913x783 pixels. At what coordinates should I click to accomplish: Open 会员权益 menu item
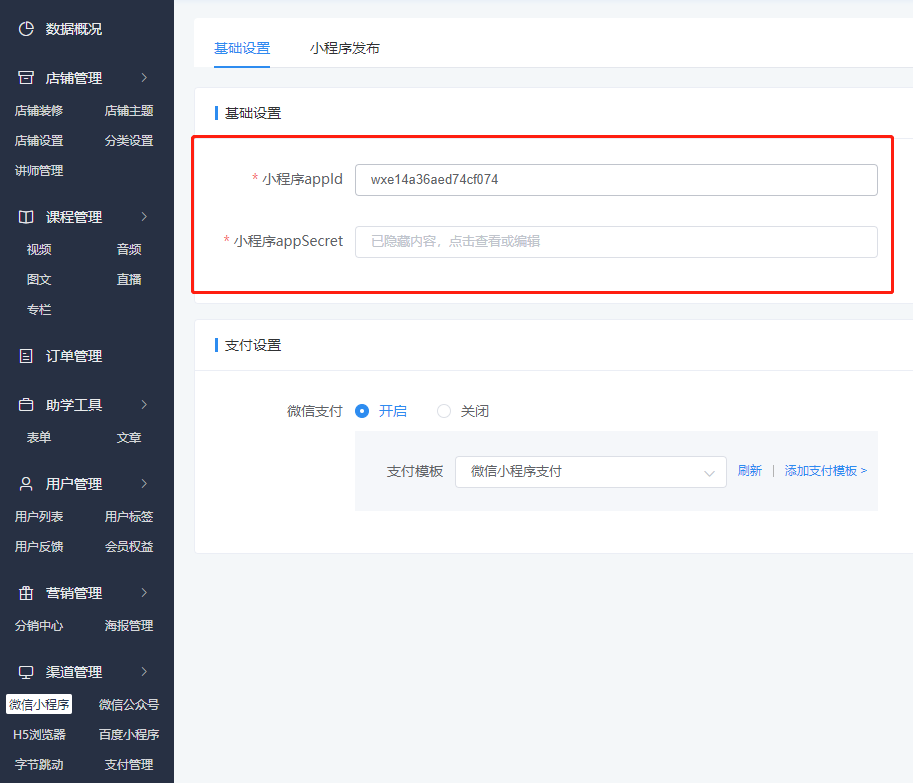[129, 547]
